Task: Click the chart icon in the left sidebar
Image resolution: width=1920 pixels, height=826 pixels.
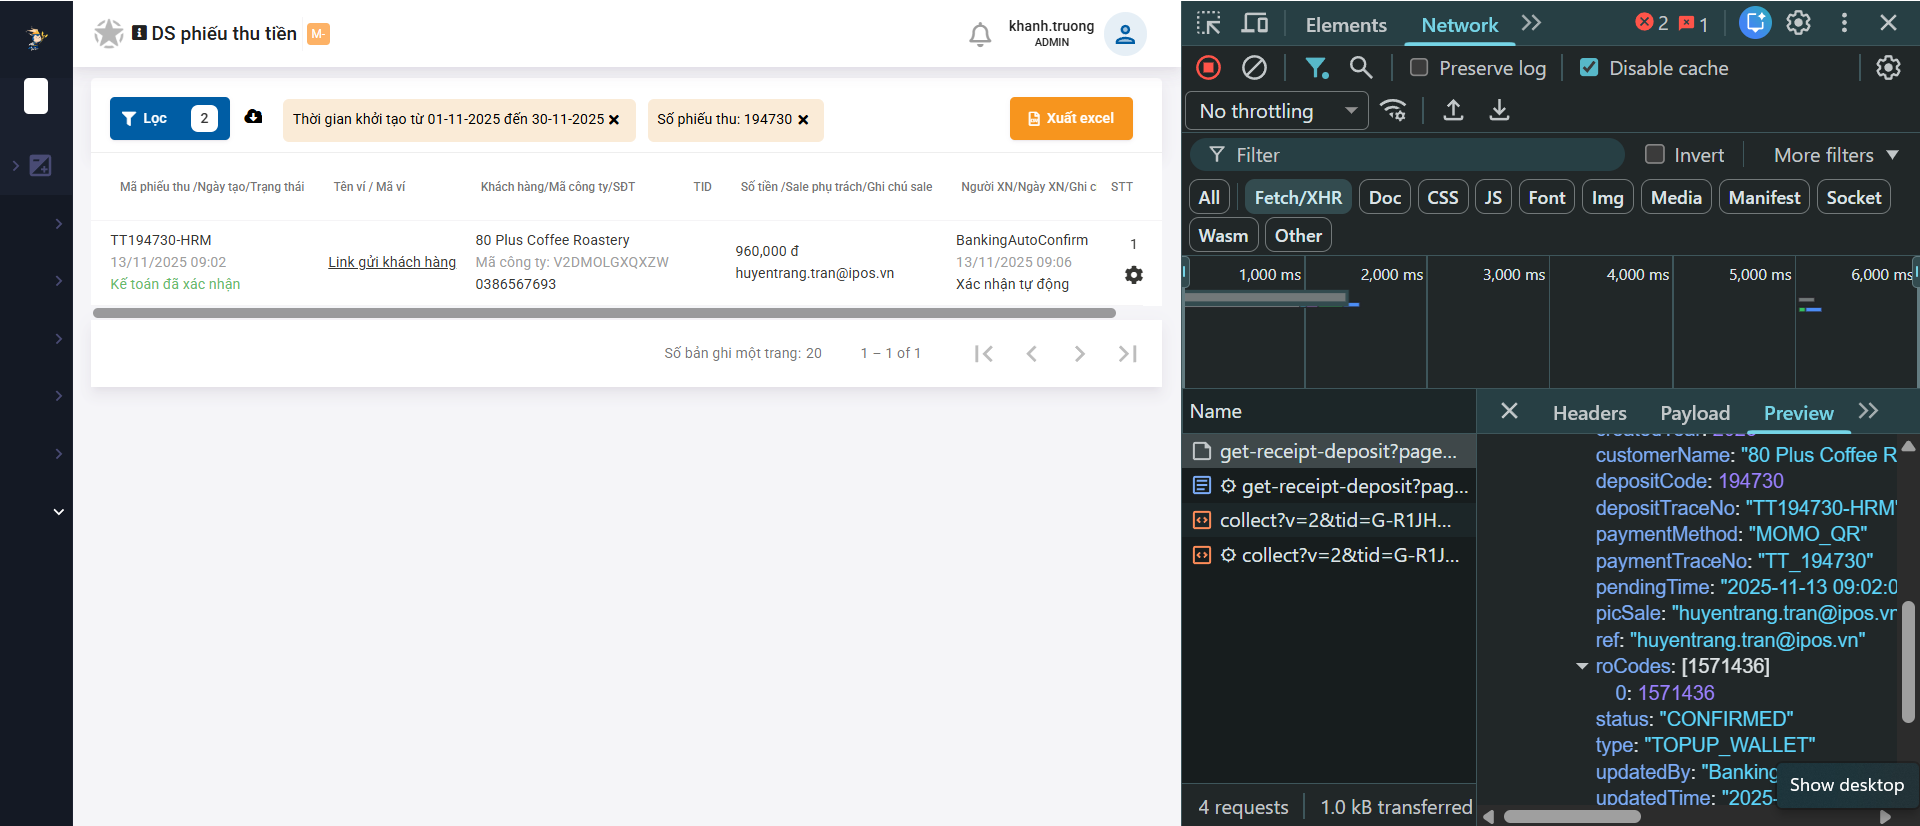Action: tap(41, 165)
